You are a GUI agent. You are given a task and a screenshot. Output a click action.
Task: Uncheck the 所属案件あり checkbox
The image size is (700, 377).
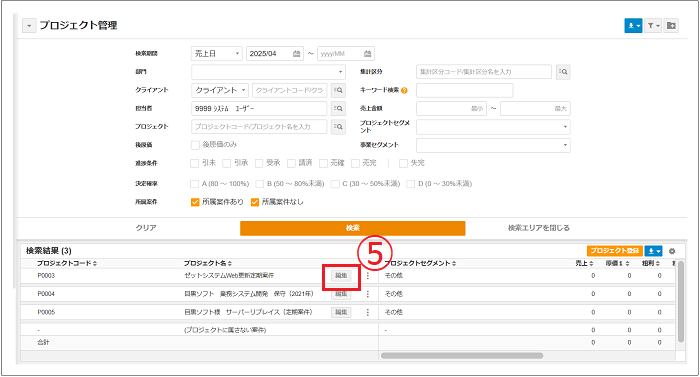click(x=195, y=202)
